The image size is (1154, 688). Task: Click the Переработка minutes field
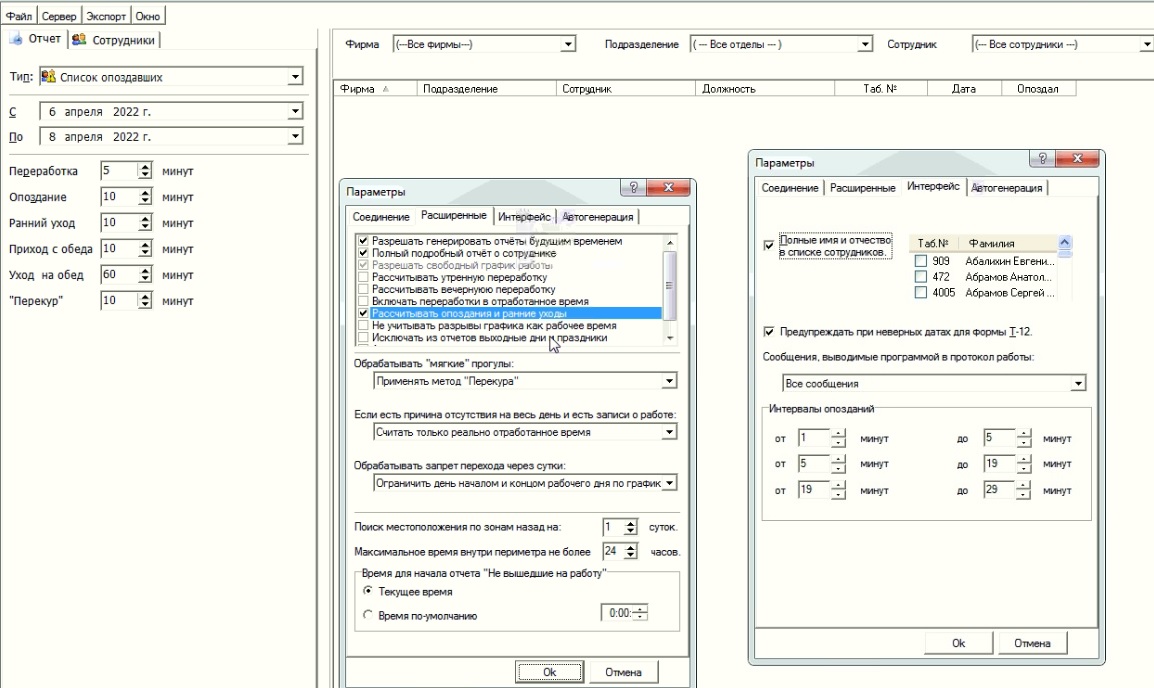click(x=118, y=171)
